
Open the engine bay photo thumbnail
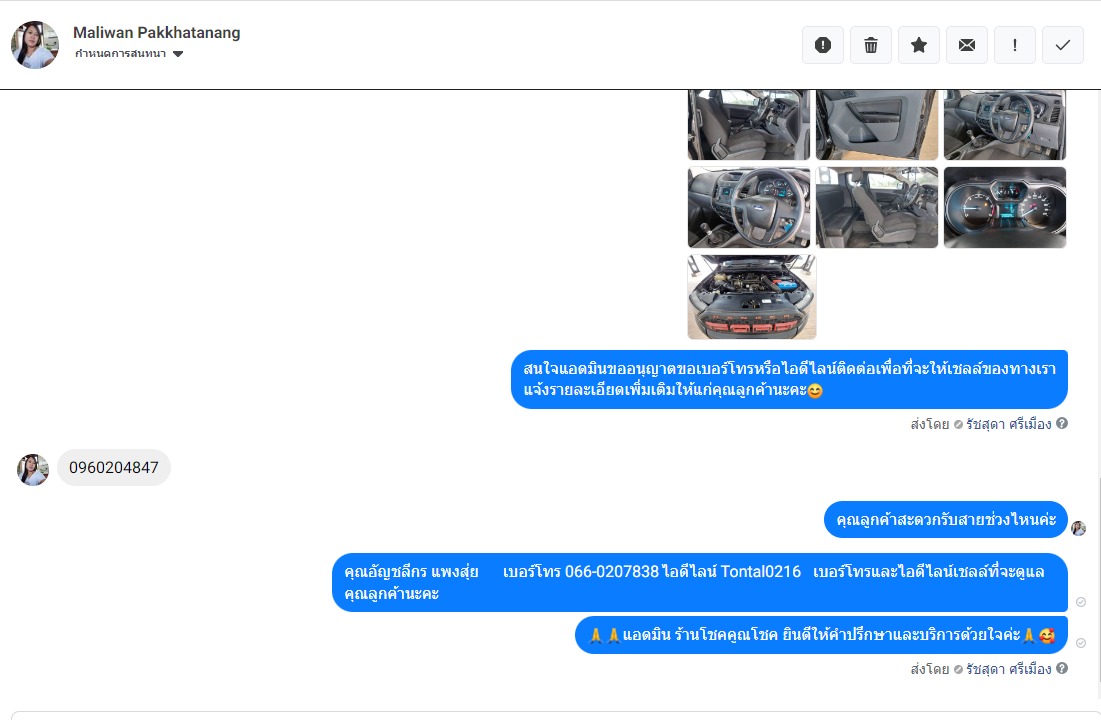coord(751,297)
